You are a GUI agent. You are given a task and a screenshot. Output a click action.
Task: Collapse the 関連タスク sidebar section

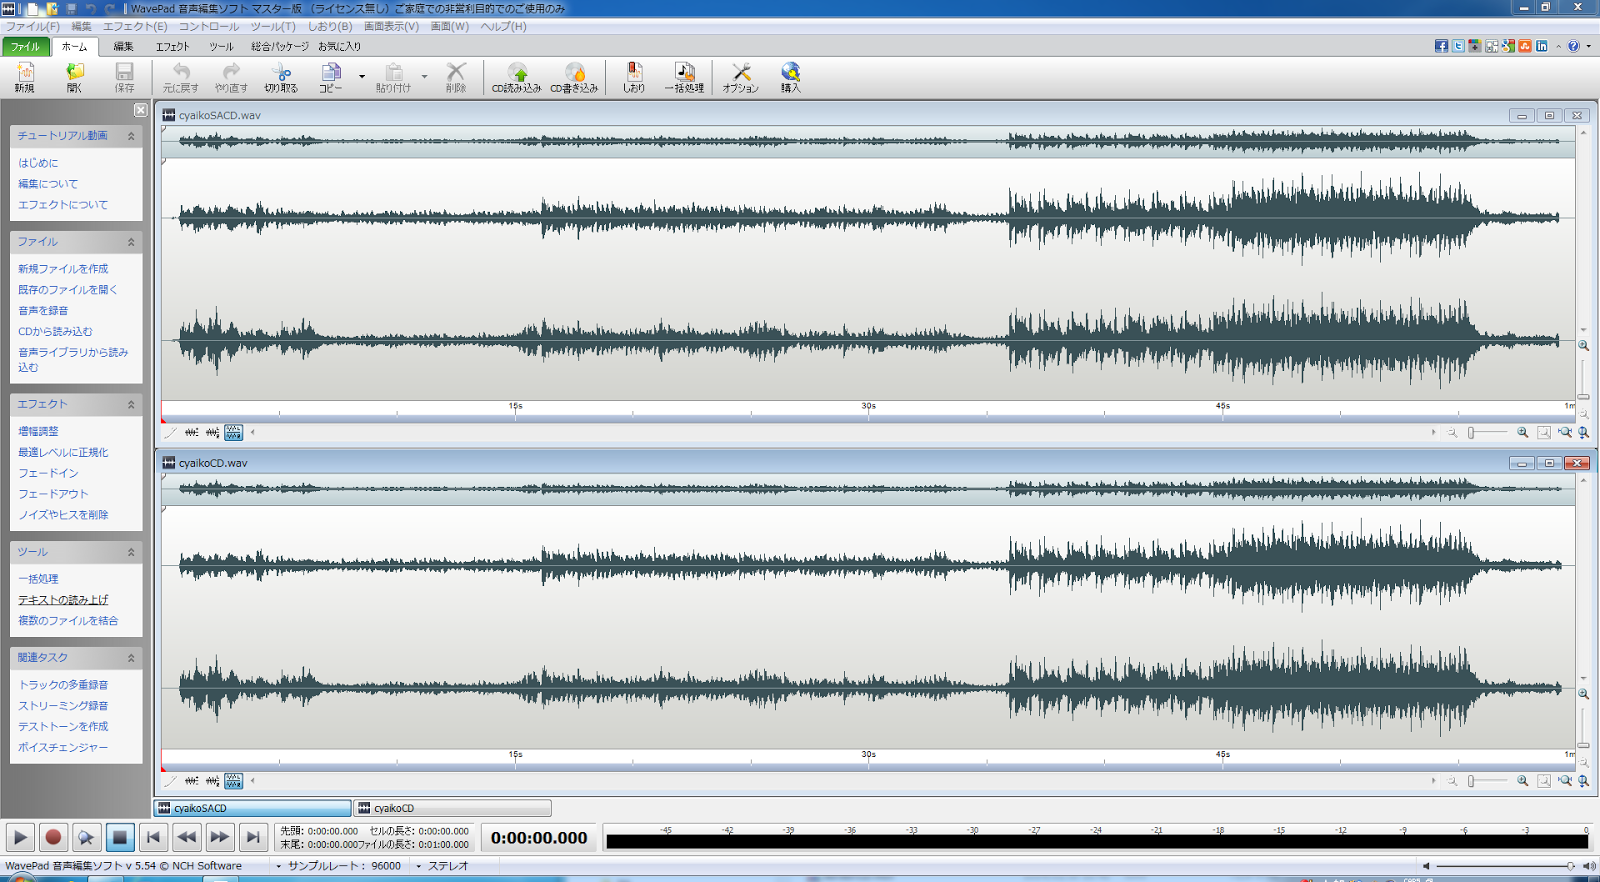click(131, 658)
